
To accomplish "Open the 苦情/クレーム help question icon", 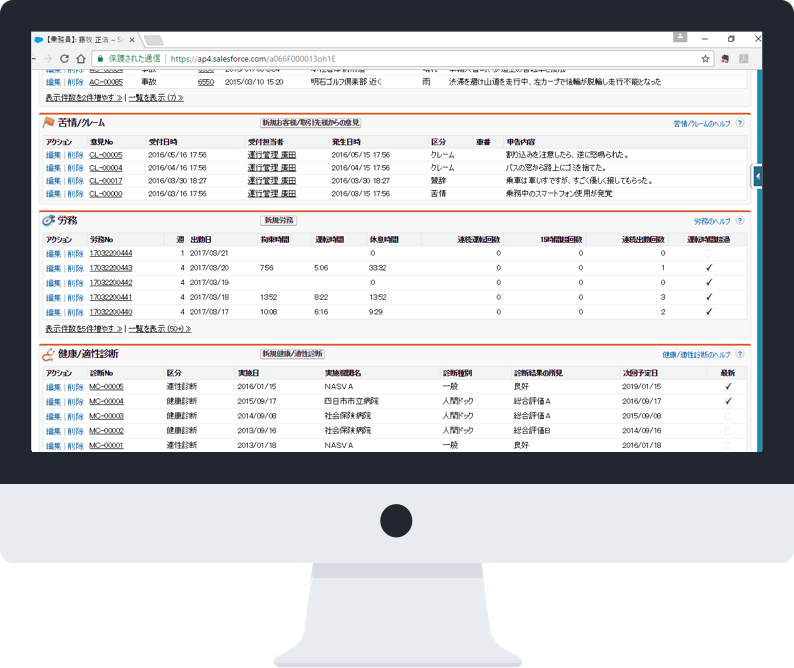I will click(740, 123).
